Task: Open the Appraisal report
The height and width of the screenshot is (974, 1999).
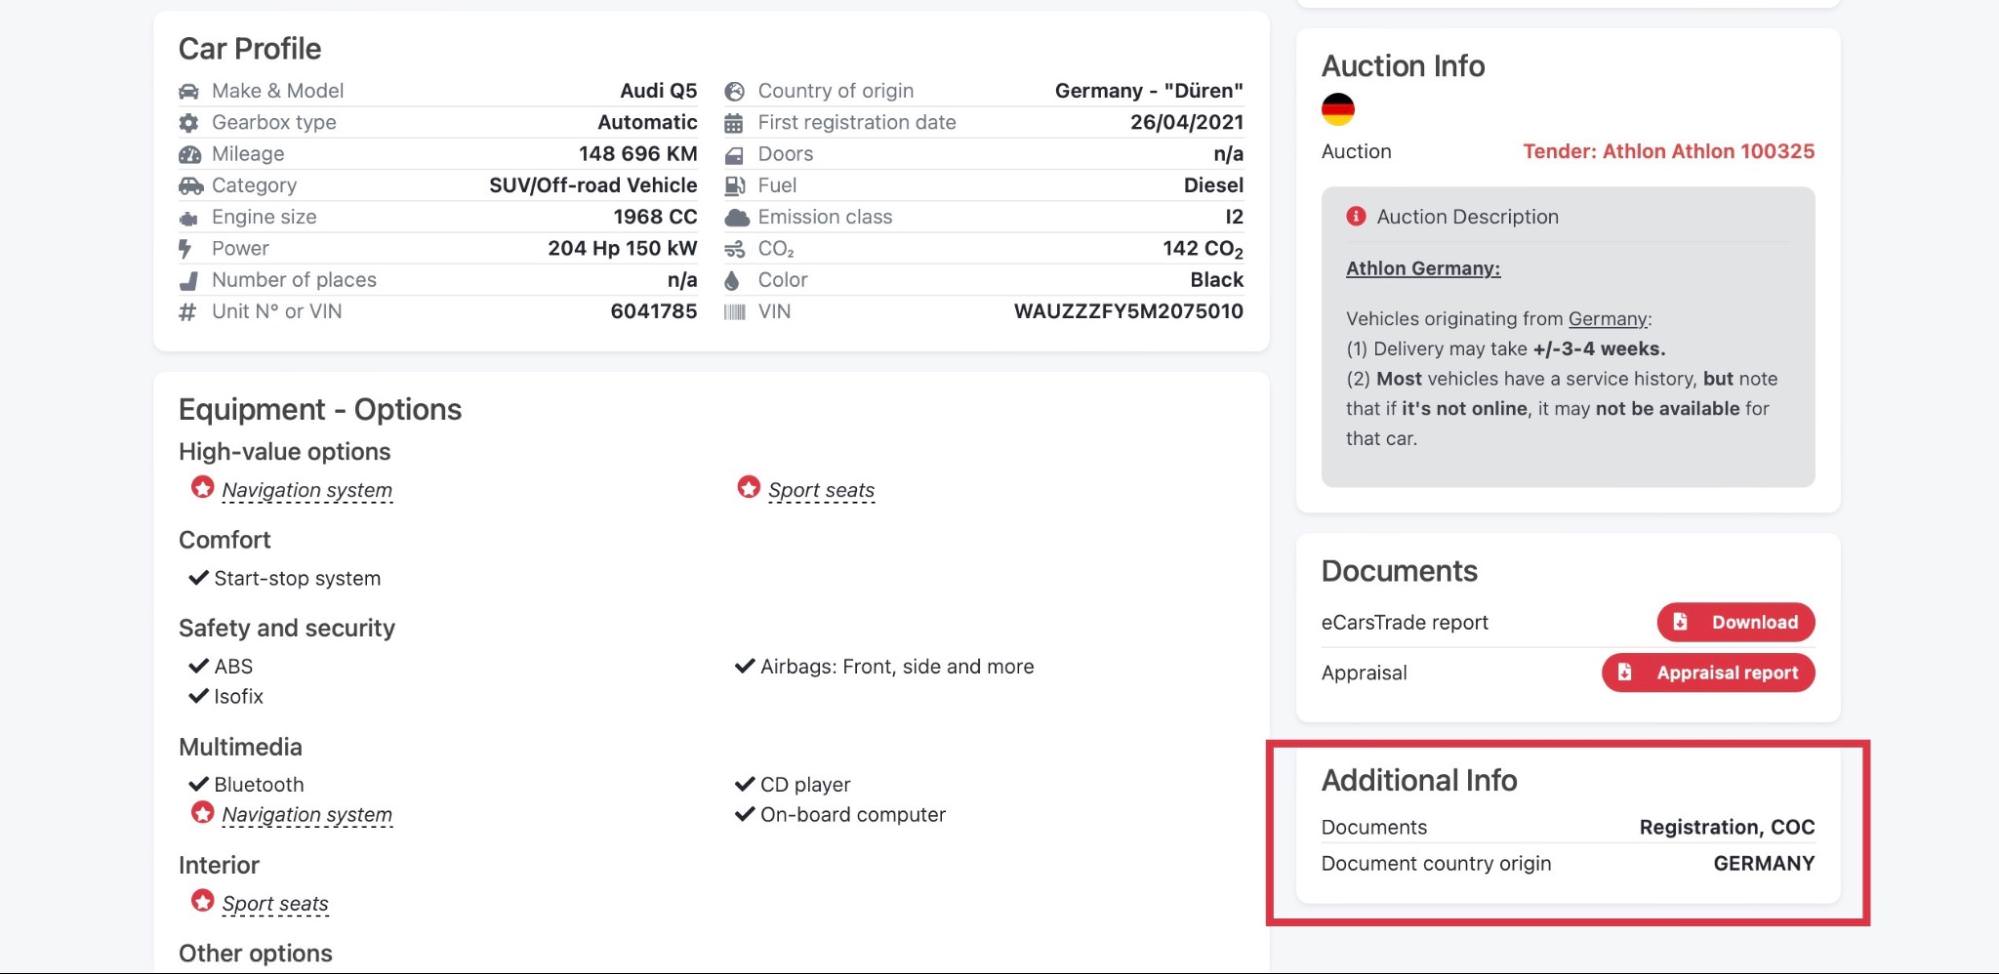Action: coord(1708,673)
